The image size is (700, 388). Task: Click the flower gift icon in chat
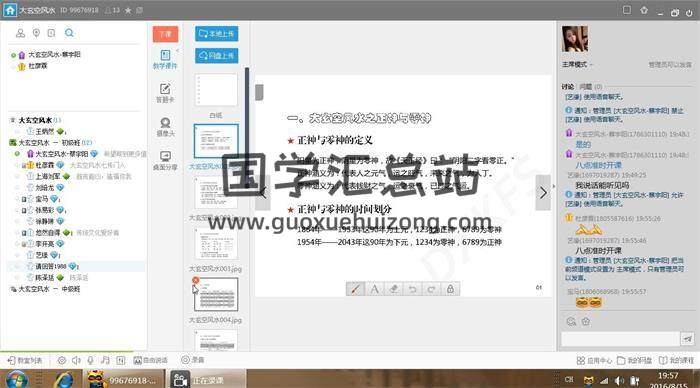point(586,321)
